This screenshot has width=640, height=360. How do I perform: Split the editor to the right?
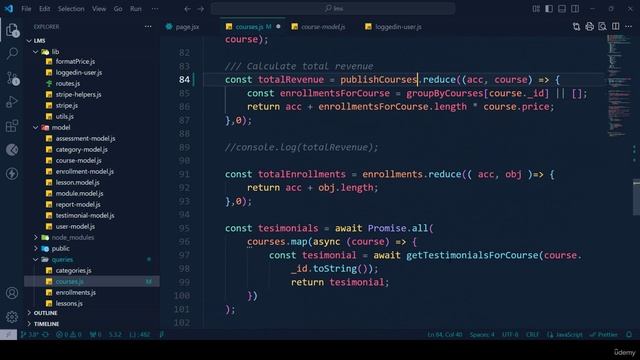click(x=616, y=27)
